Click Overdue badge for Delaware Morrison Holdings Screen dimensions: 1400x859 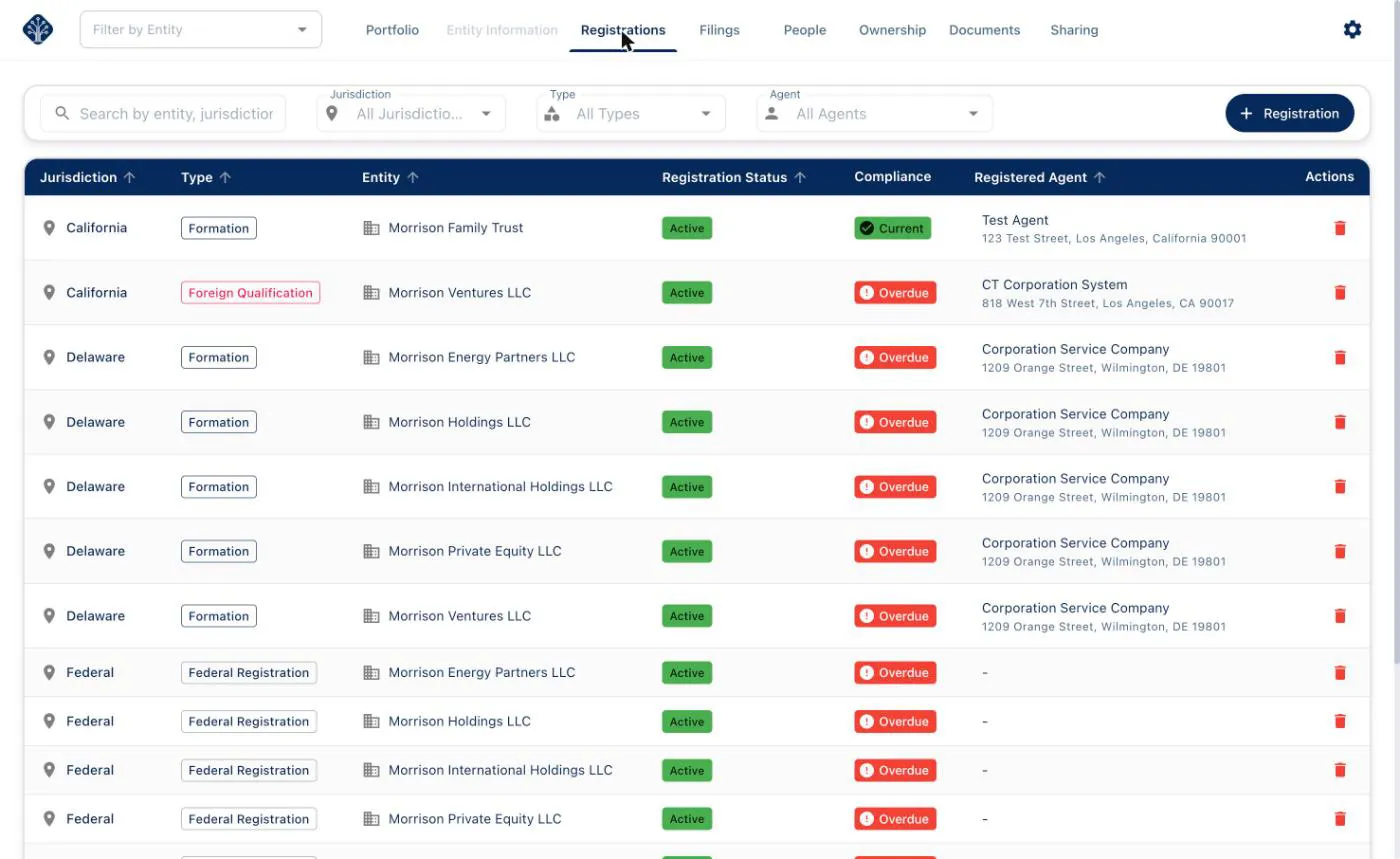(895, 422)
